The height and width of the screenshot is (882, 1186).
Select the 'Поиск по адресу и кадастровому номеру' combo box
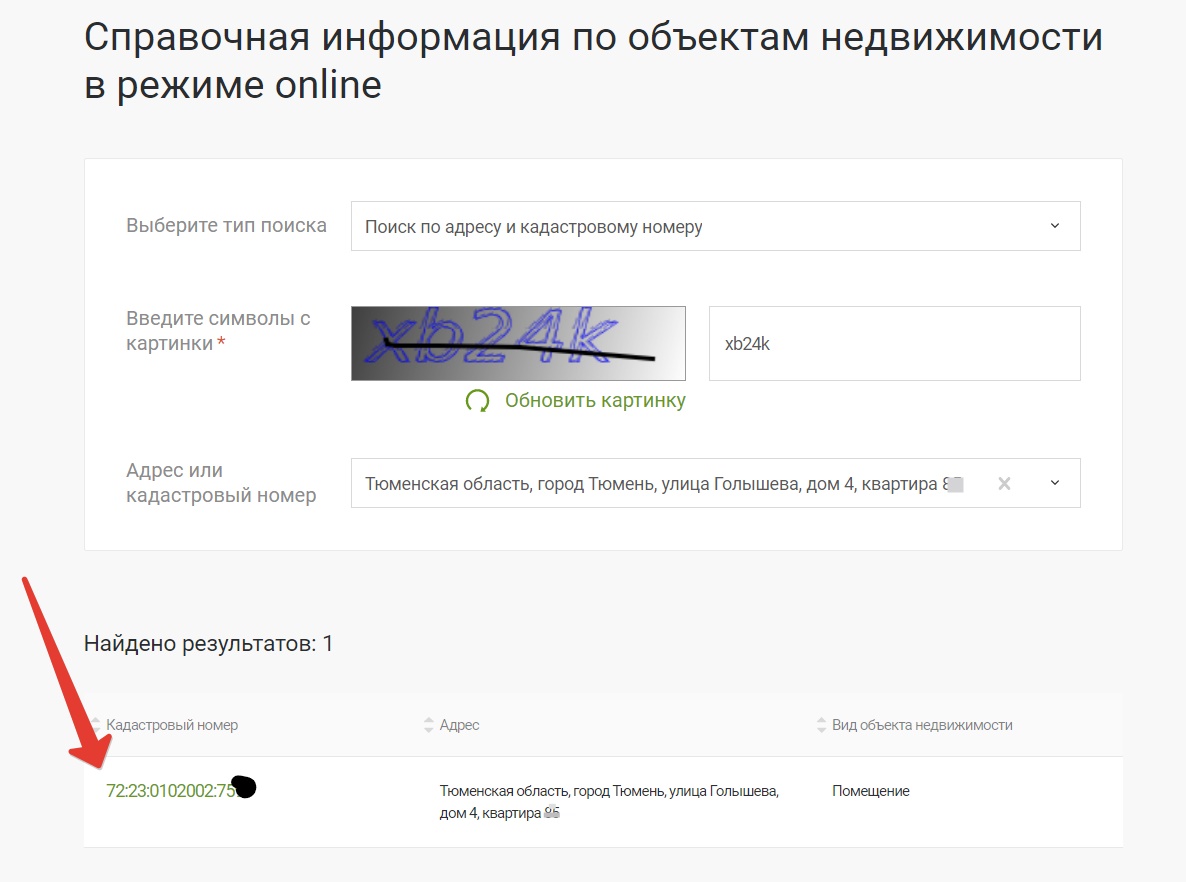[700, 226]
